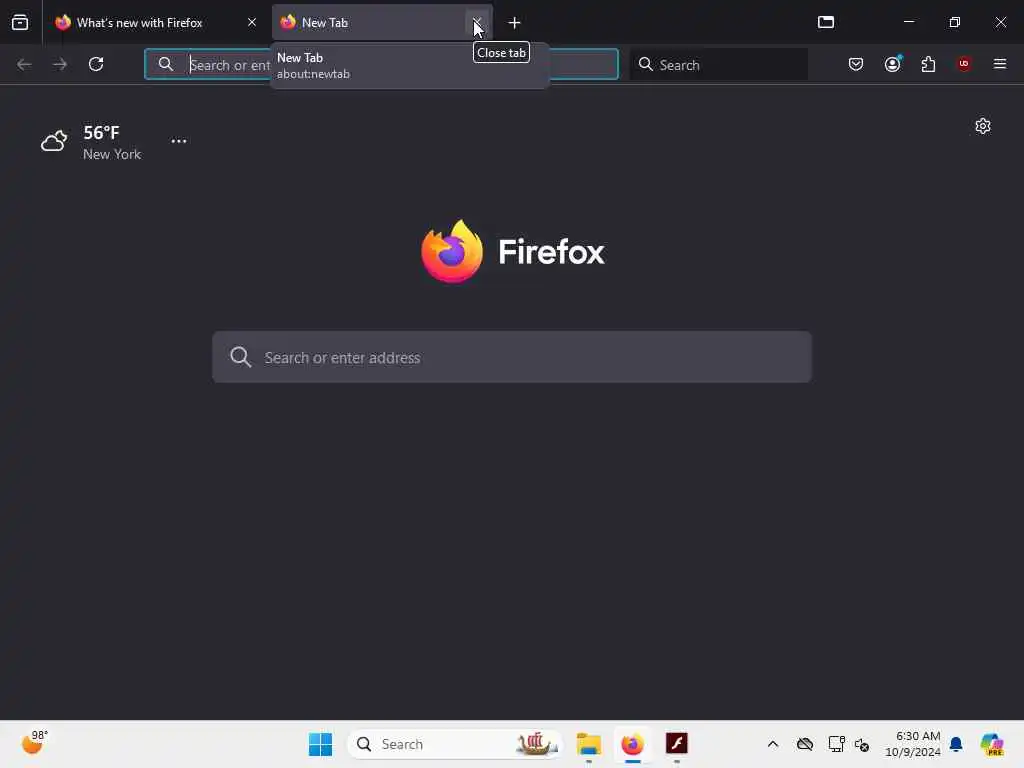The image size is (1024, 768).
Task: Click the center Search or enter address field
Action: 512,357
